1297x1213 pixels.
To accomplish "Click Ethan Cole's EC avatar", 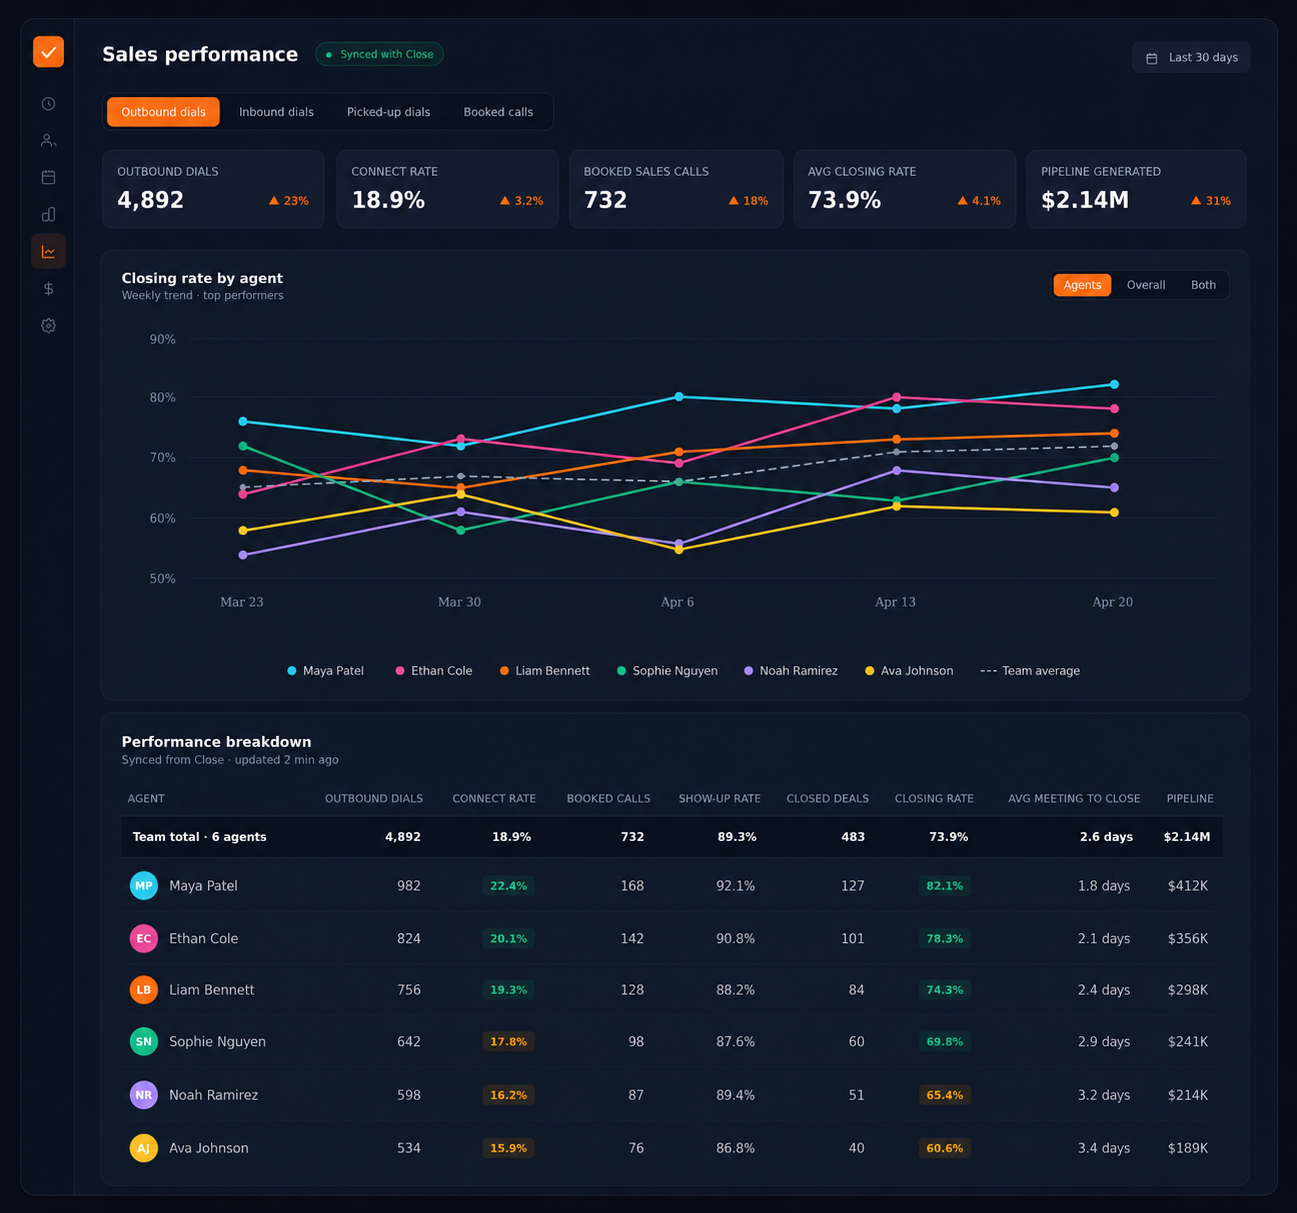I will [144, 938].
